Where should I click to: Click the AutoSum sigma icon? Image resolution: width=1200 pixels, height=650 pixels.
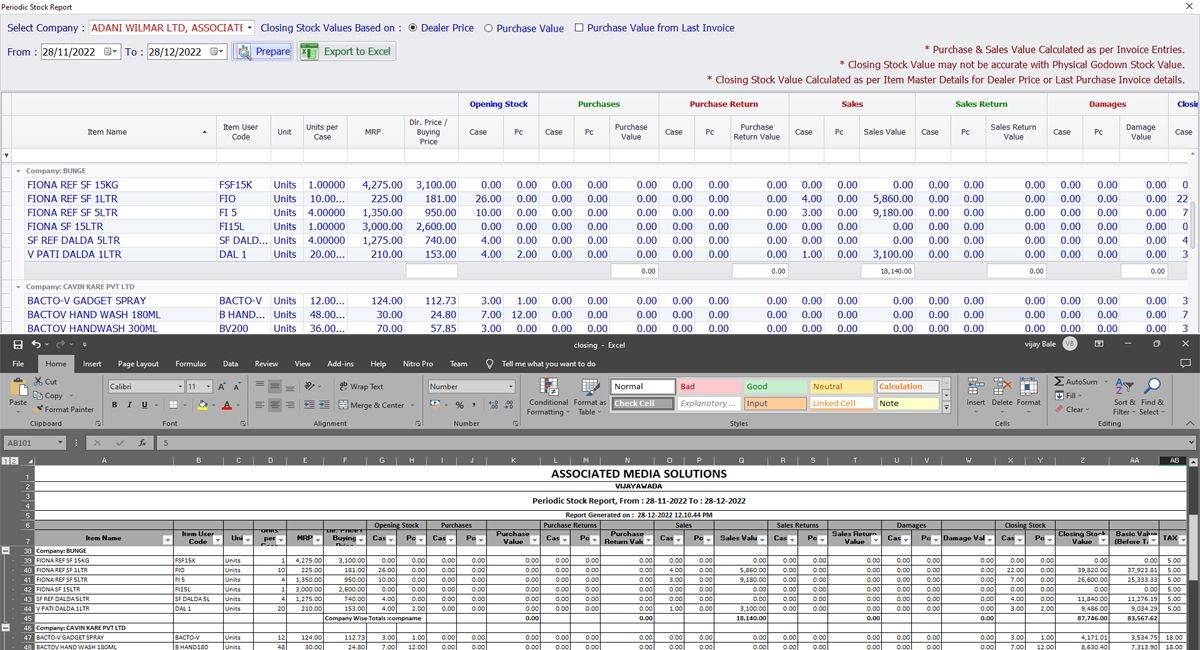click(1059, 382)
